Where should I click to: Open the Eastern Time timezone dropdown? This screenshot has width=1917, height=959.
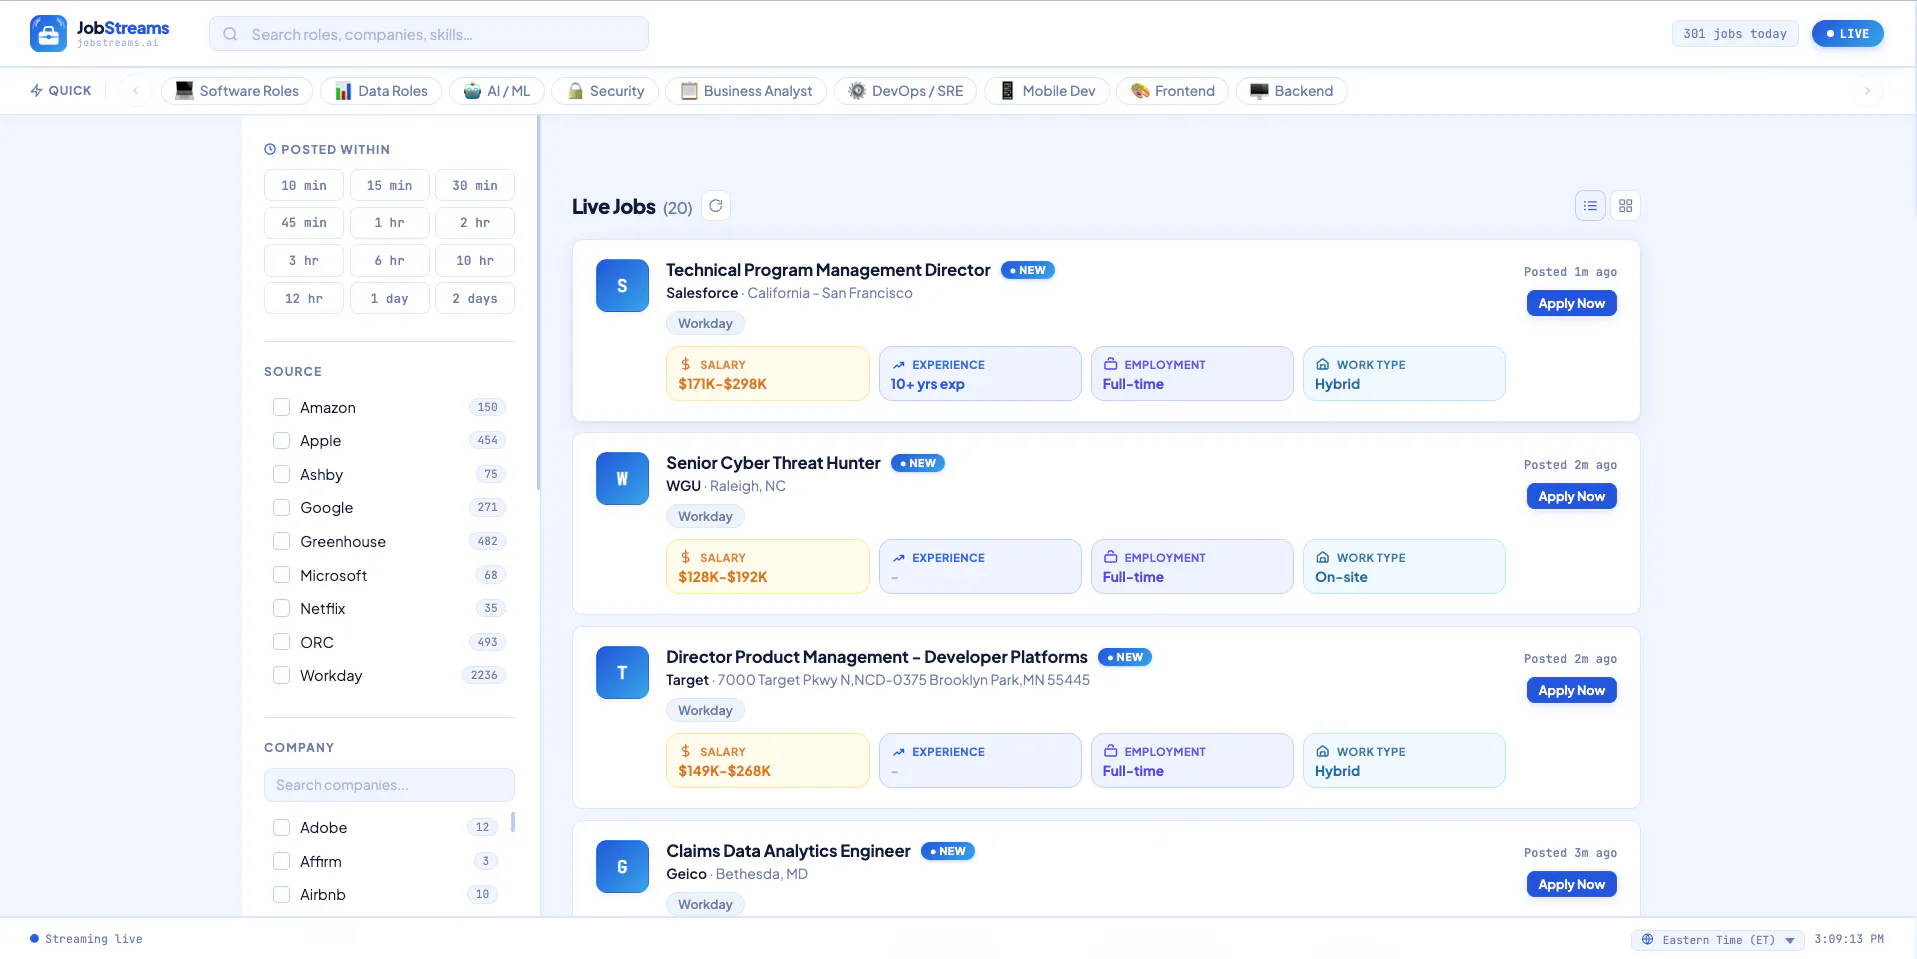click(1718, 940)
